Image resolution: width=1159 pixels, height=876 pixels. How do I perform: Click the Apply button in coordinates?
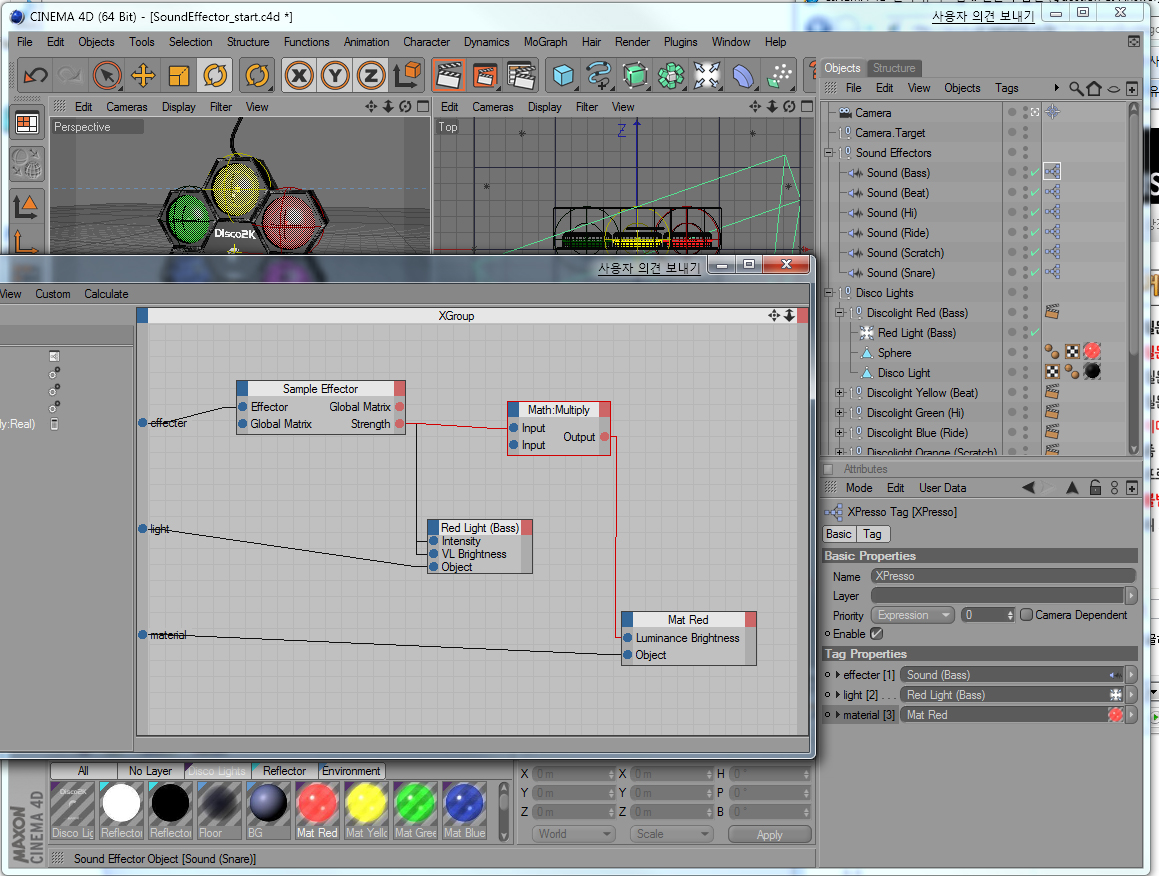[x=769, y=835]
